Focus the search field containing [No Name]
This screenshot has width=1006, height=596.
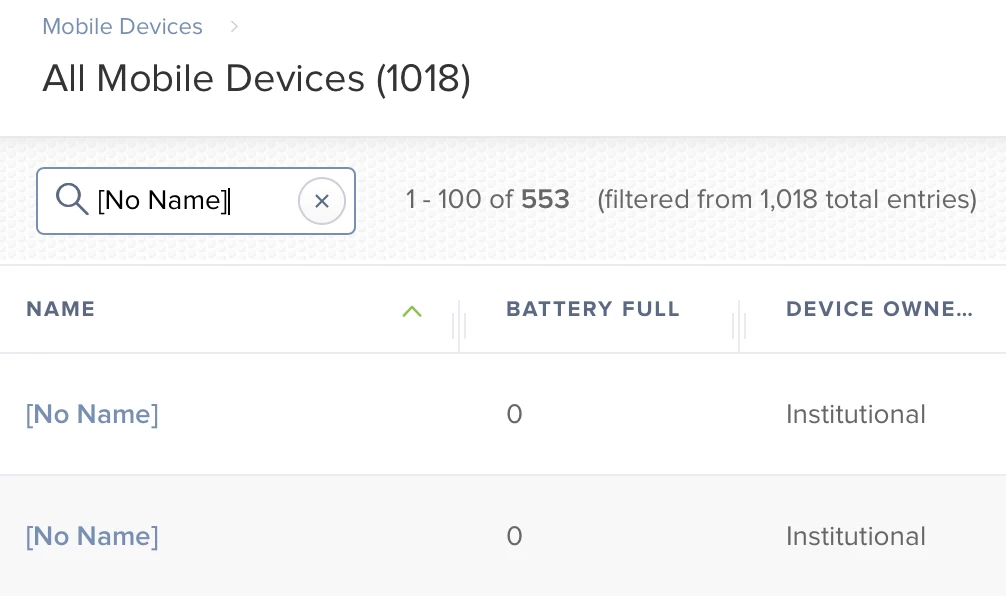tap(196, 201)
